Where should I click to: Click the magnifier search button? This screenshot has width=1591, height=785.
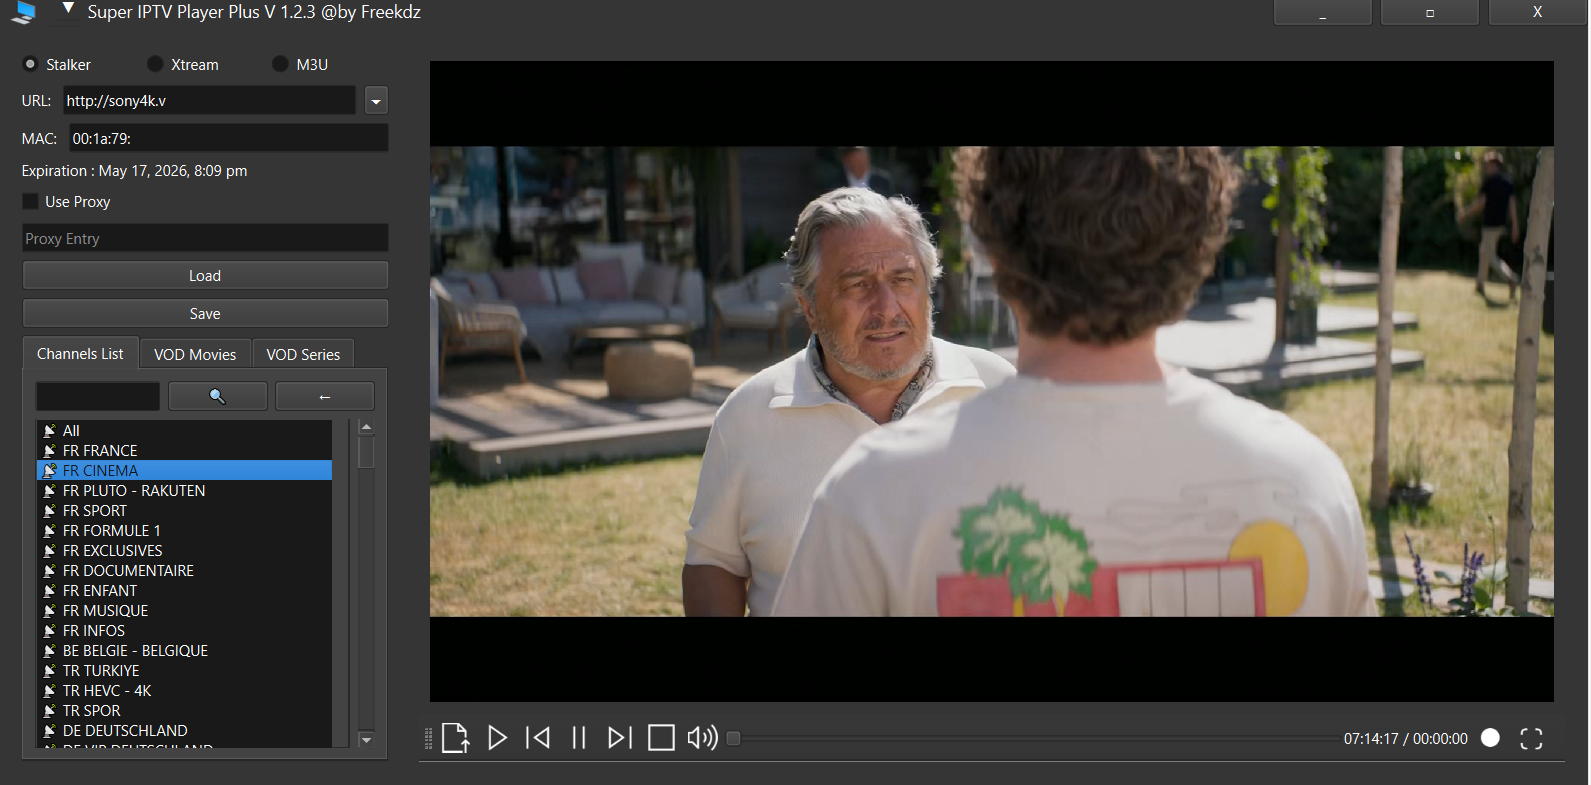tap(217, 396)
